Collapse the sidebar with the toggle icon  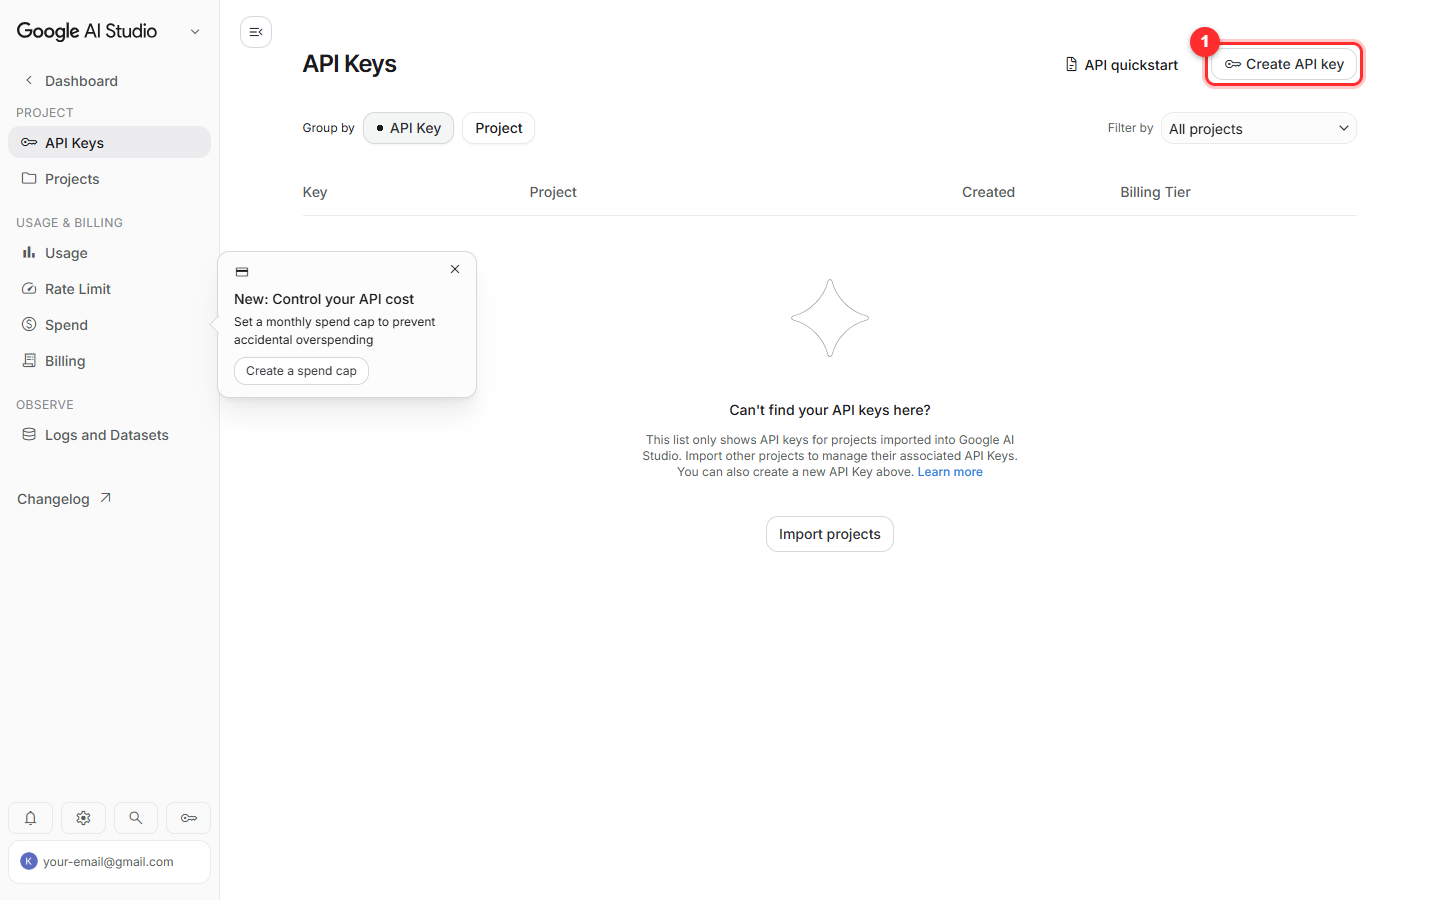click(256, 32)
